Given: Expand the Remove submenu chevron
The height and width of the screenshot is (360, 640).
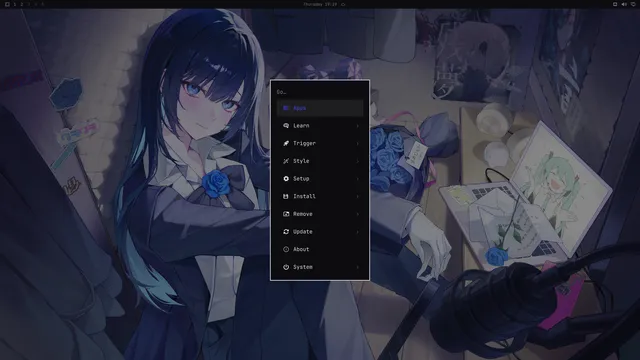Looking at the screenshot, I should click(x=358, y=214).
